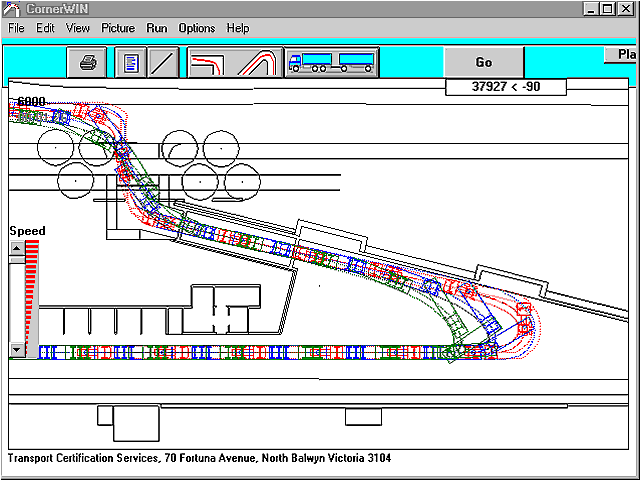
Task: Choose the U-turn path icon
Action: click(258, 62)
